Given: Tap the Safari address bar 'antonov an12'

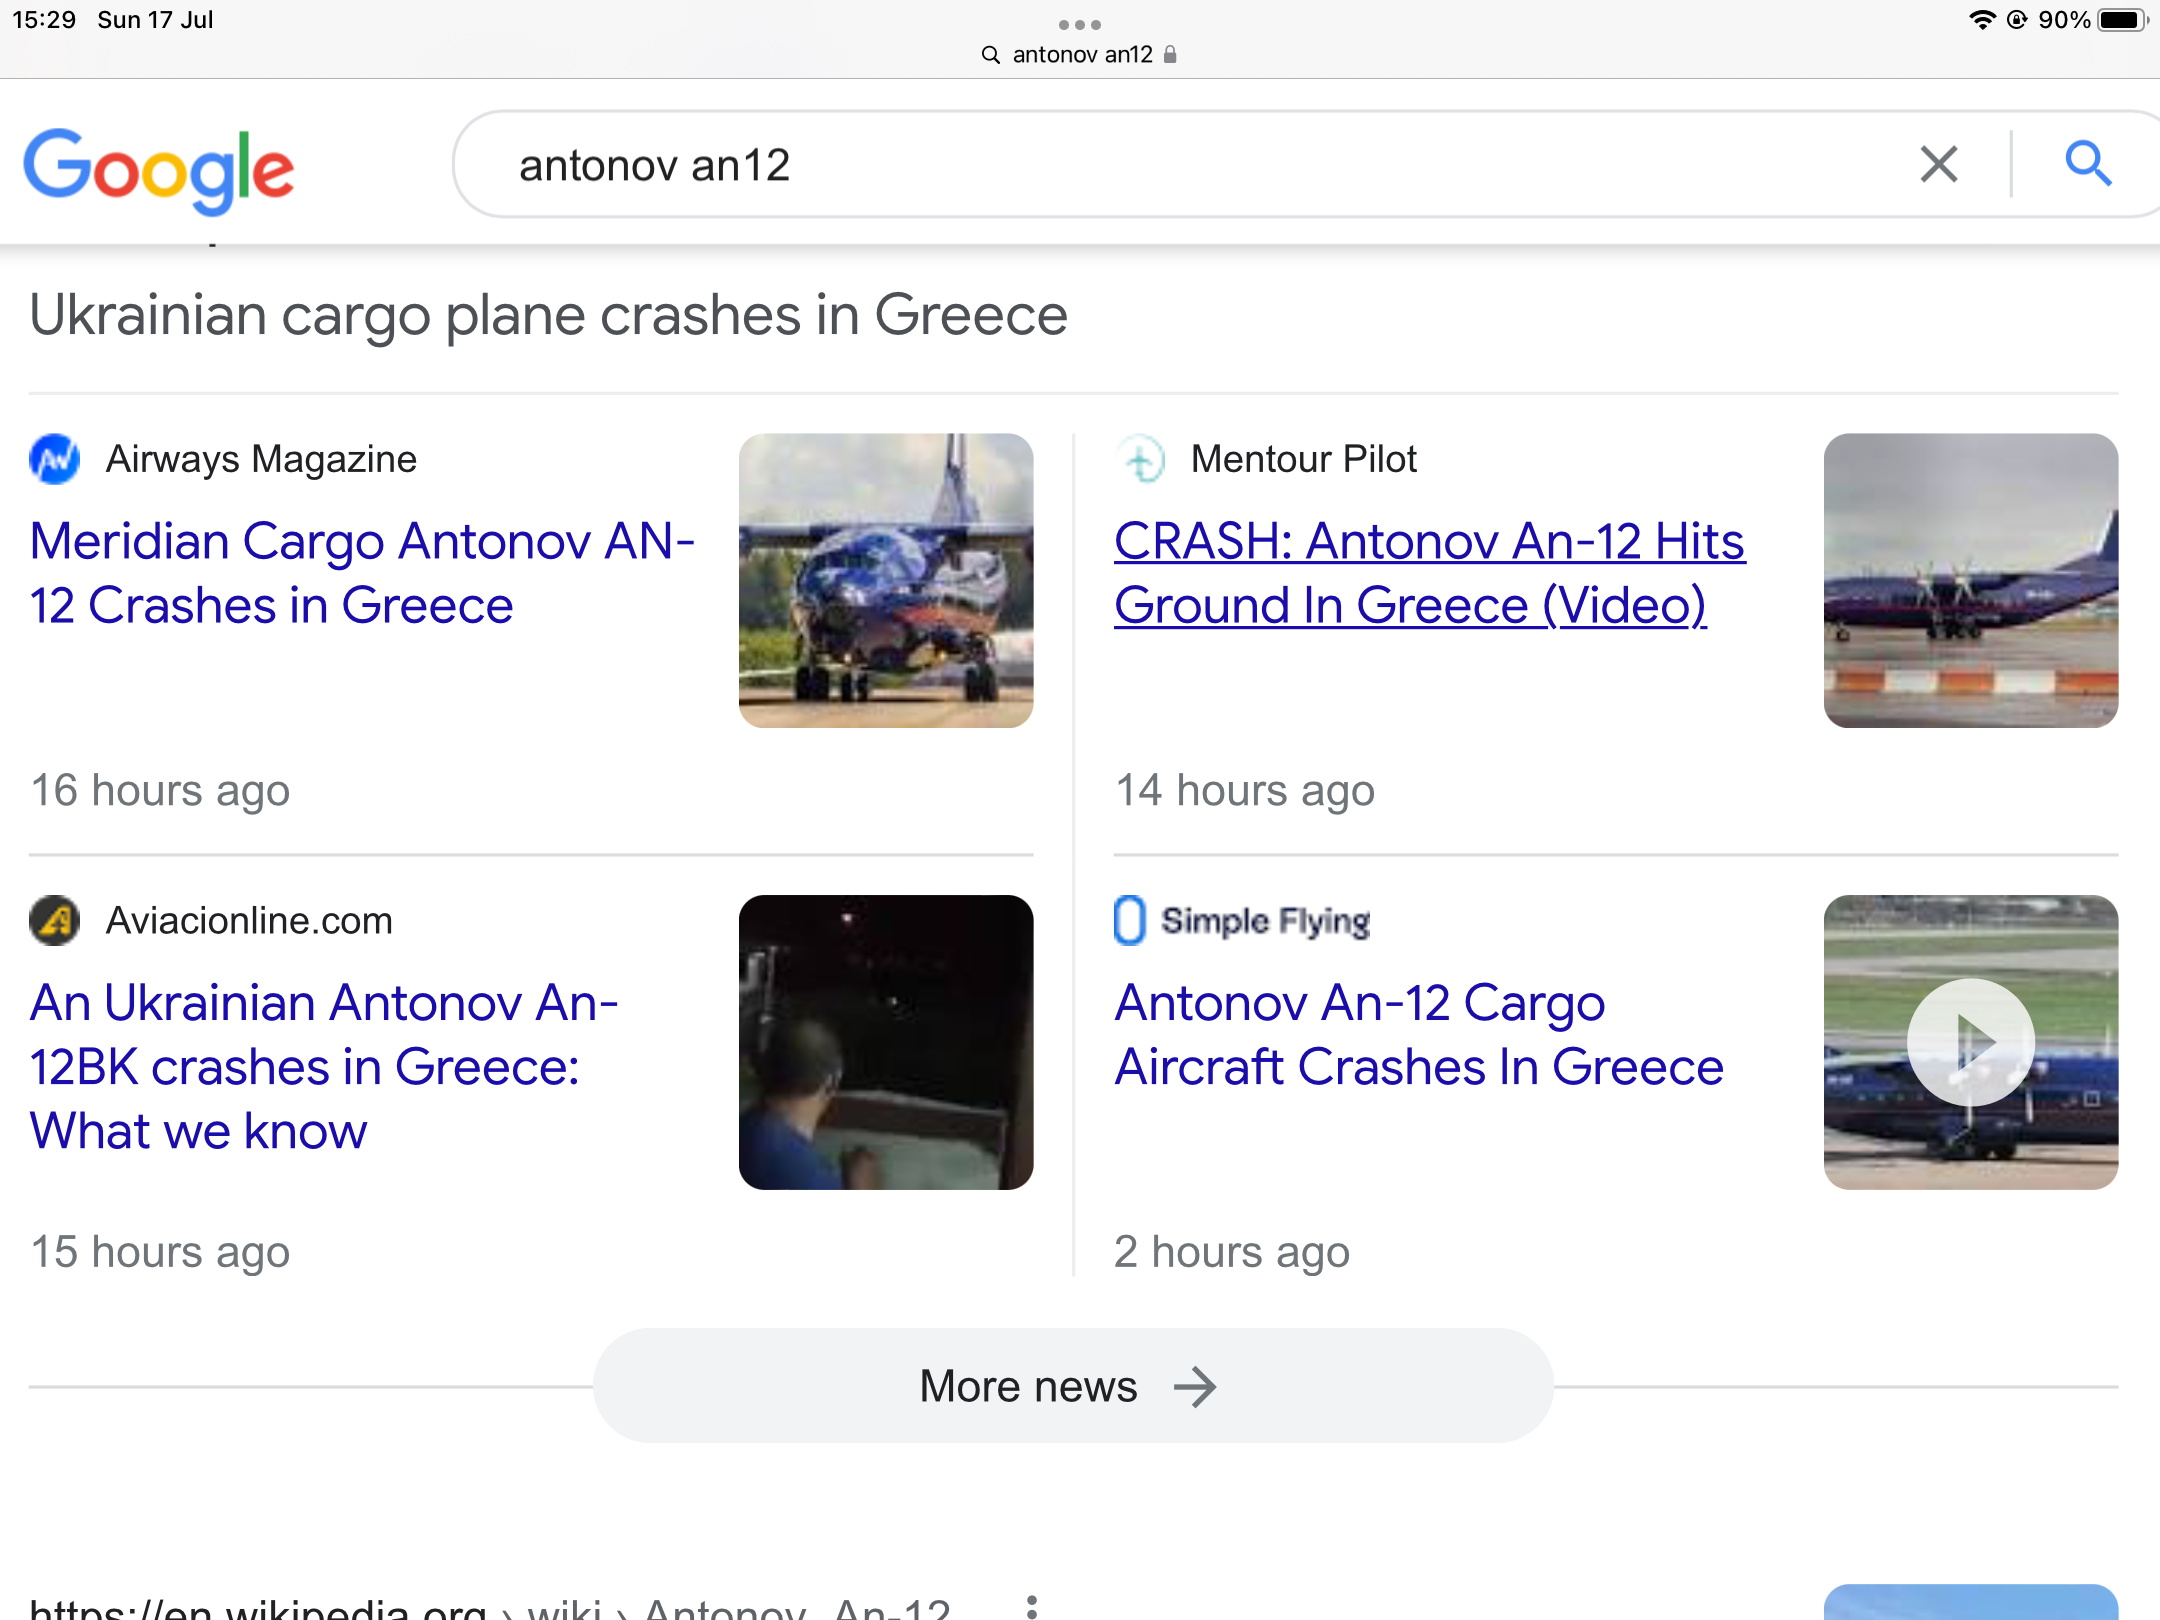Looking at the screenshot, I should (1081, 54).
